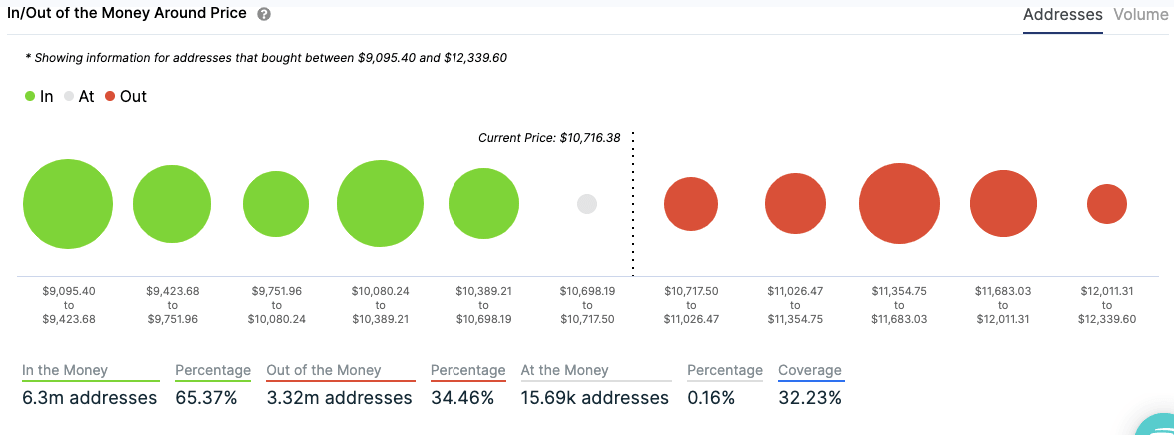Switch to the Volume tab
Screen dimensions: 1174x435
tap(1140, 15)
